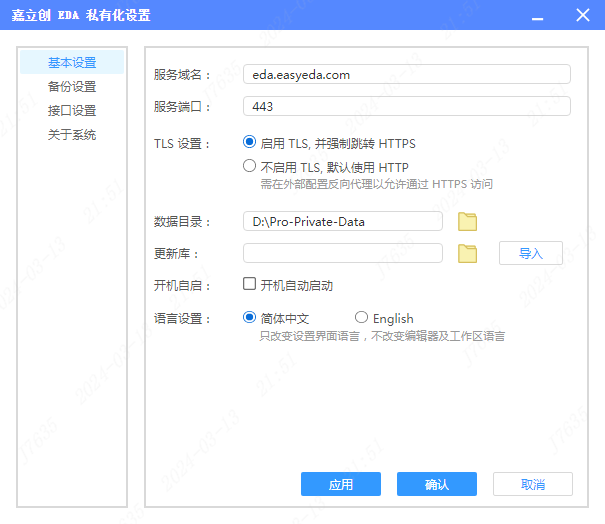Go to 接口设置 section
The image size is (605, 524).
[x=72, y=111]
